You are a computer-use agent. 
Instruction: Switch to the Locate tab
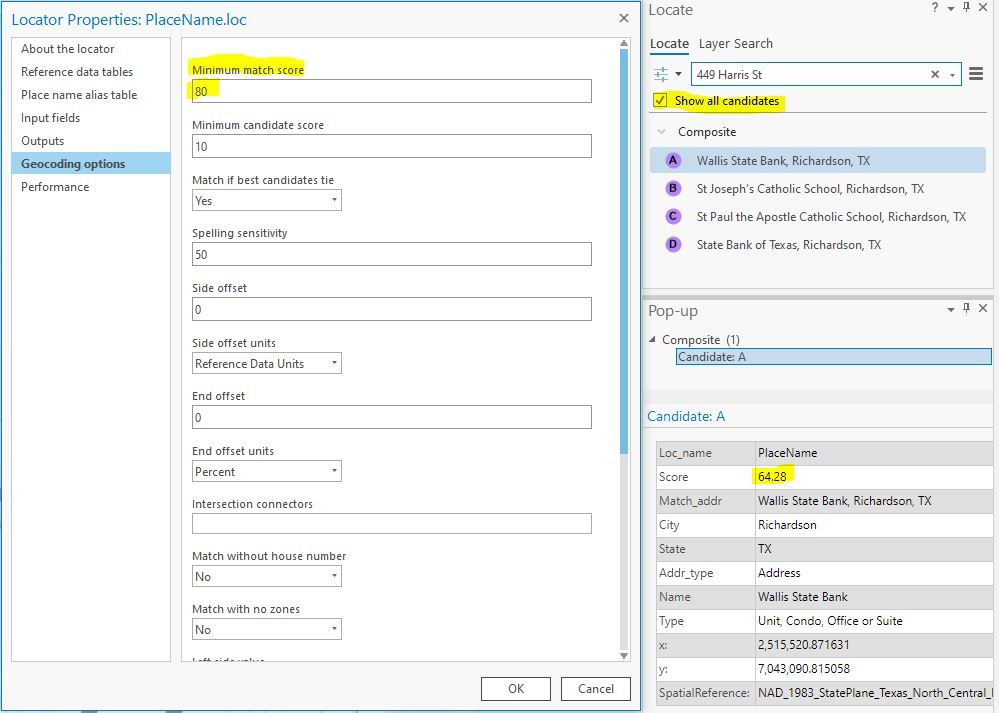tap(669, 44)
